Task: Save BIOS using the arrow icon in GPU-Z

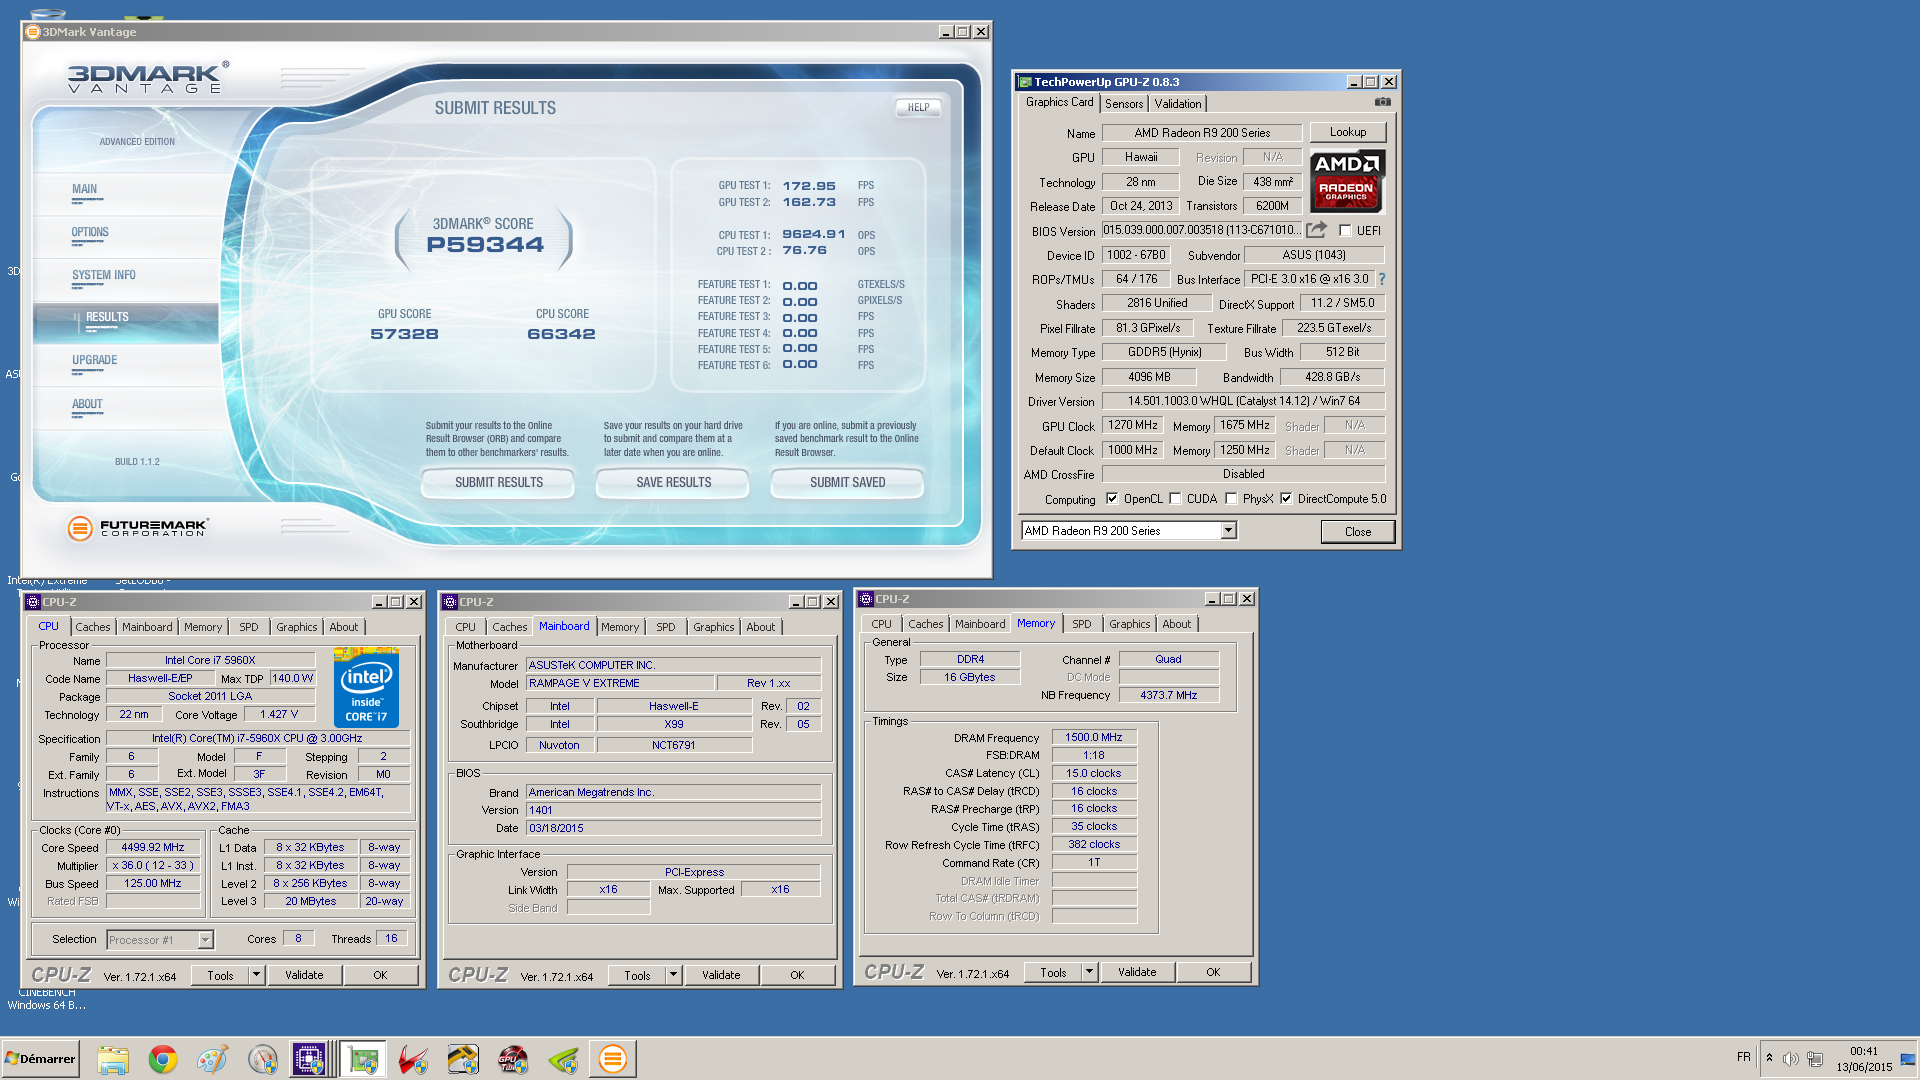Action: click(x=1316, y=230)
